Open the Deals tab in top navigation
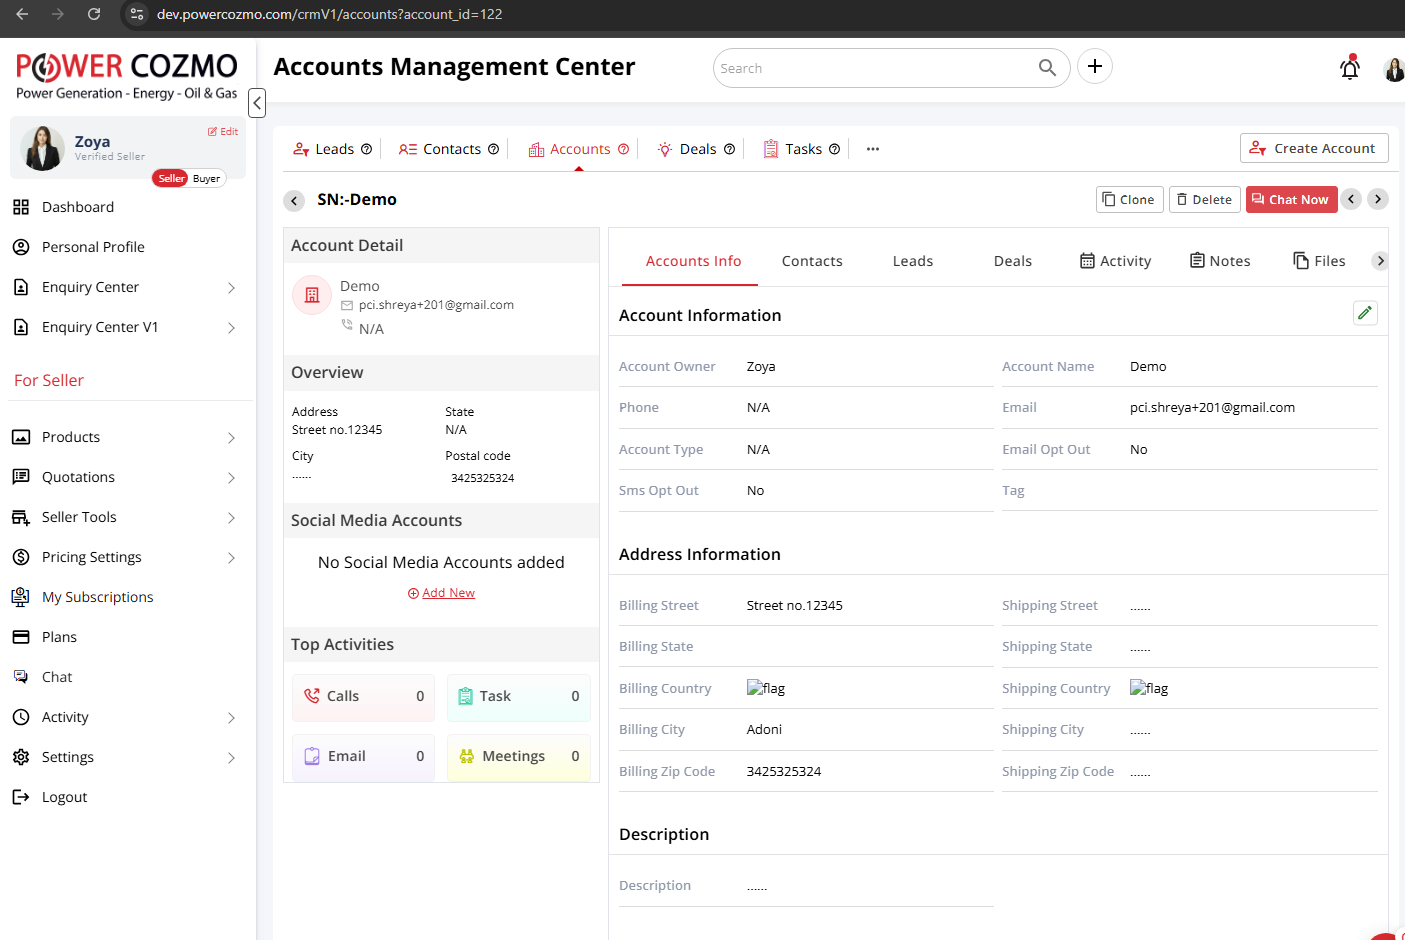Screen dimensions: 1405x940 click(x=697, y=149)
